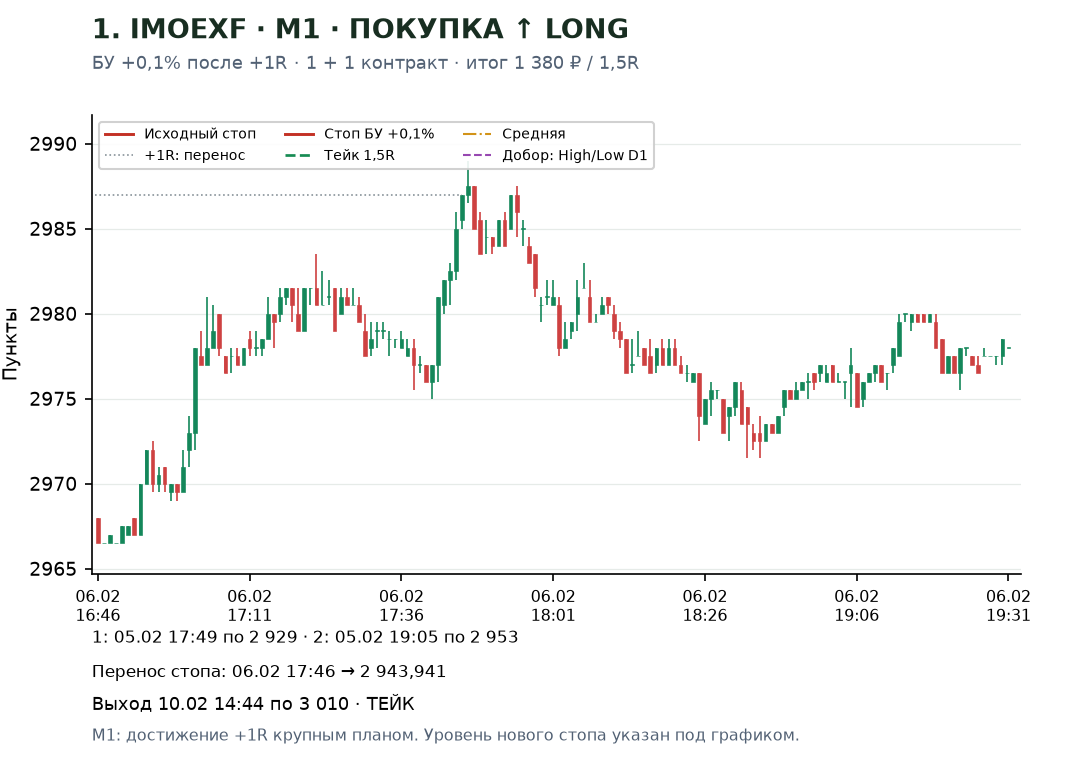Click legend entry "Исходный стоп"

200,134
